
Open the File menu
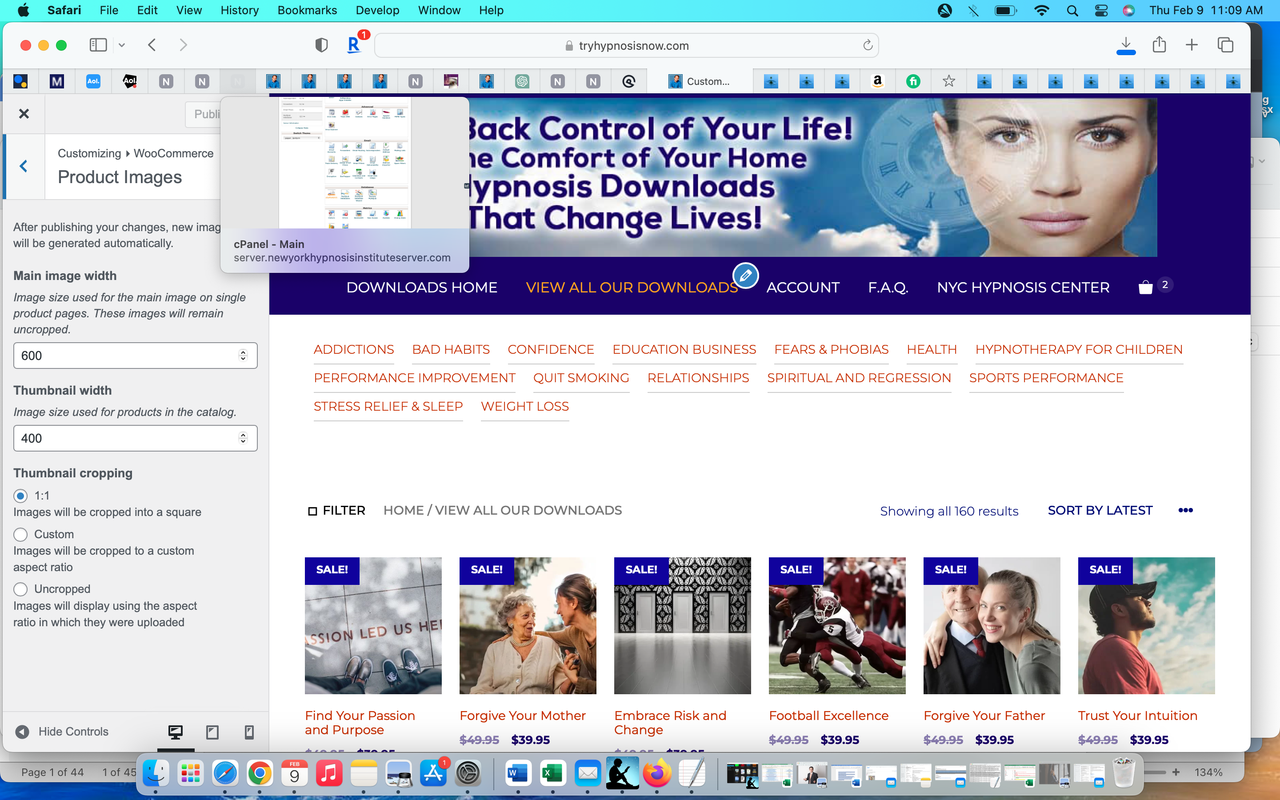pos(109,10)
